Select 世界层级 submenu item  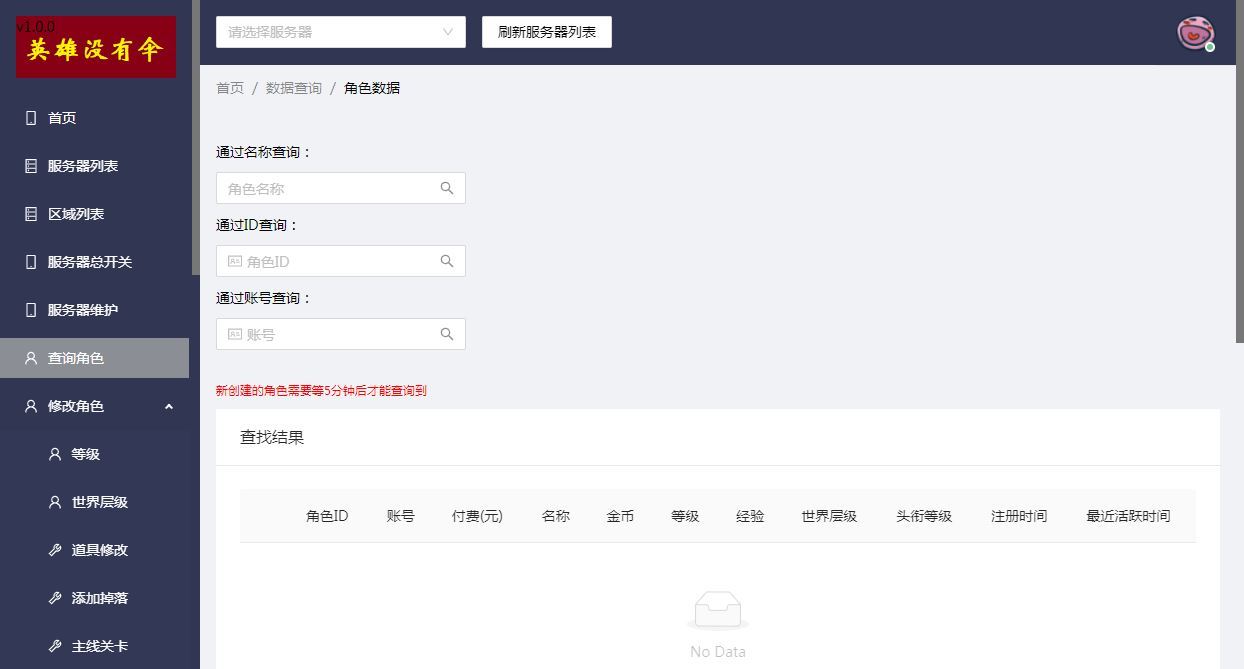[100, 502]
